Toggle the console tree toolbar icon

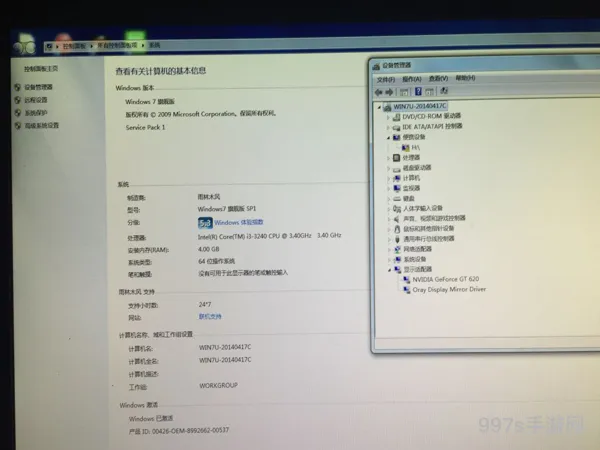click(x=404, y=92)
